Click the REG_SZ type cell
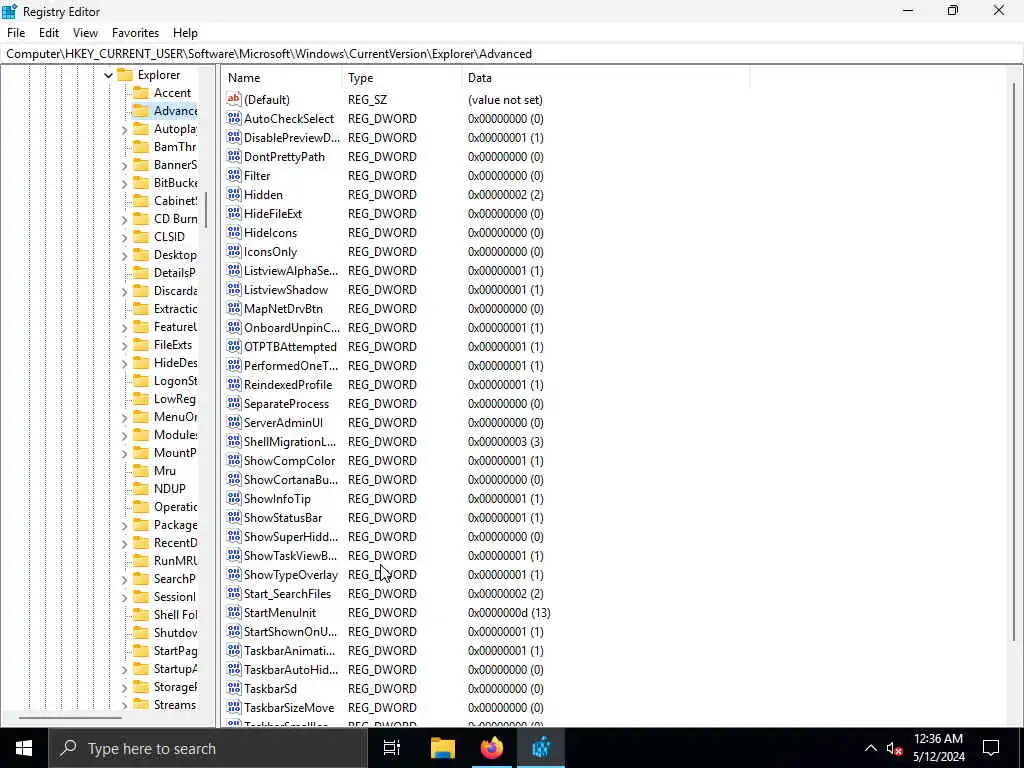The height and width of the screenshot is (768, 1024). point(367,100)
